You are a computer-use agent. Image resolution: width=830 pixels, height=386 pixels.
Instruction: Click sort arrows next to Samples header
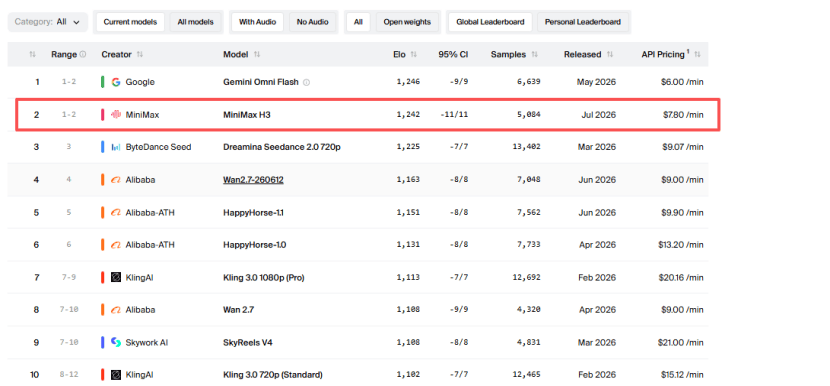[535, 55]
